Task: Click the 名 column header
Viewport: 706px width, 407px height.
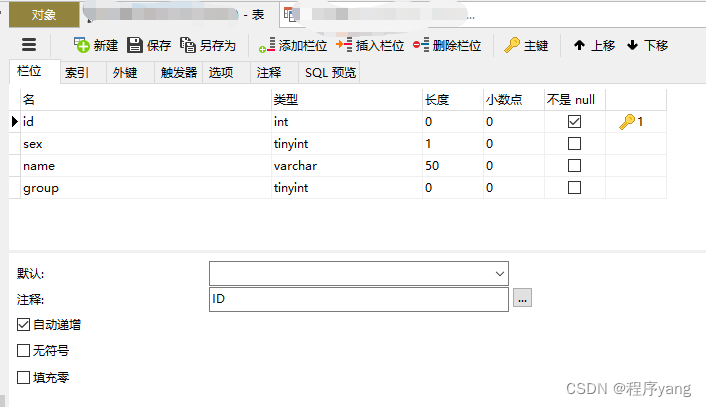Action: (x=146, y=99)
